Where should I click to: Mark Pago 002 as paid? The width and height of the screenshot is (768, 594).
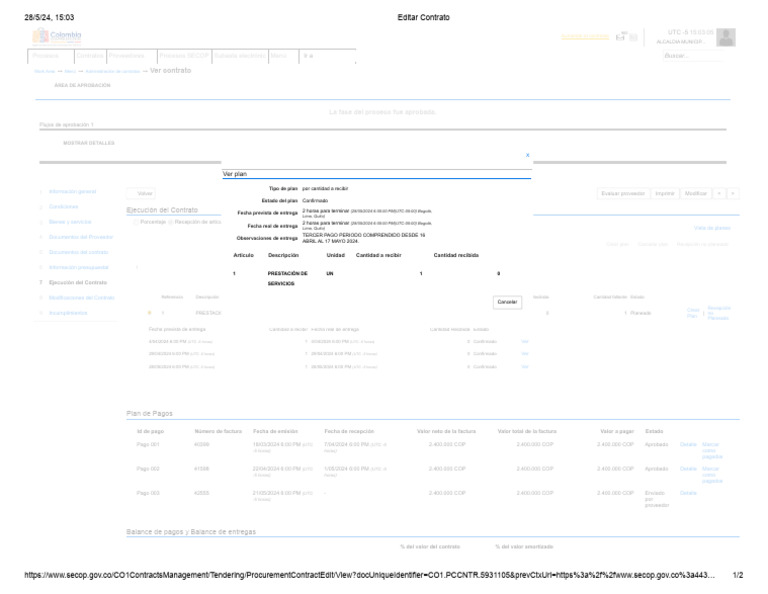pos(712,475)
